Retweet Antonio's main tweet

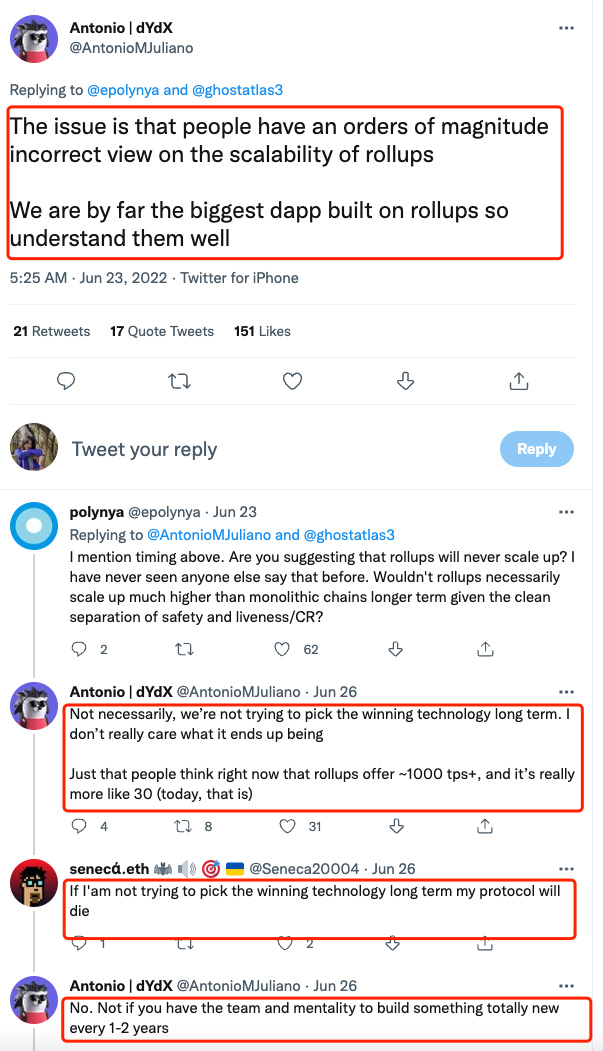point(180,381)
